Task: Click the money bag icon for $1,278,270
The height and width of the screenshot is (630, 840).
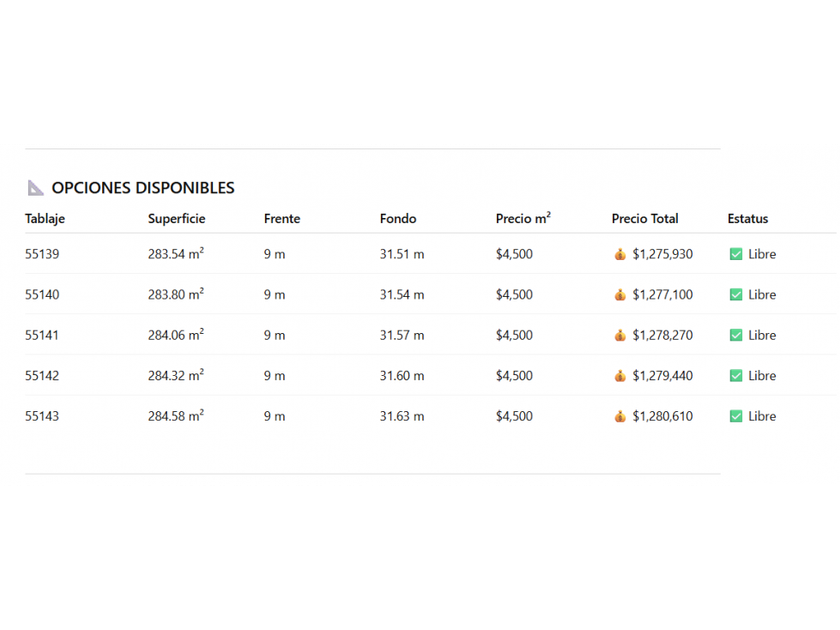Action: coord(620,335)
